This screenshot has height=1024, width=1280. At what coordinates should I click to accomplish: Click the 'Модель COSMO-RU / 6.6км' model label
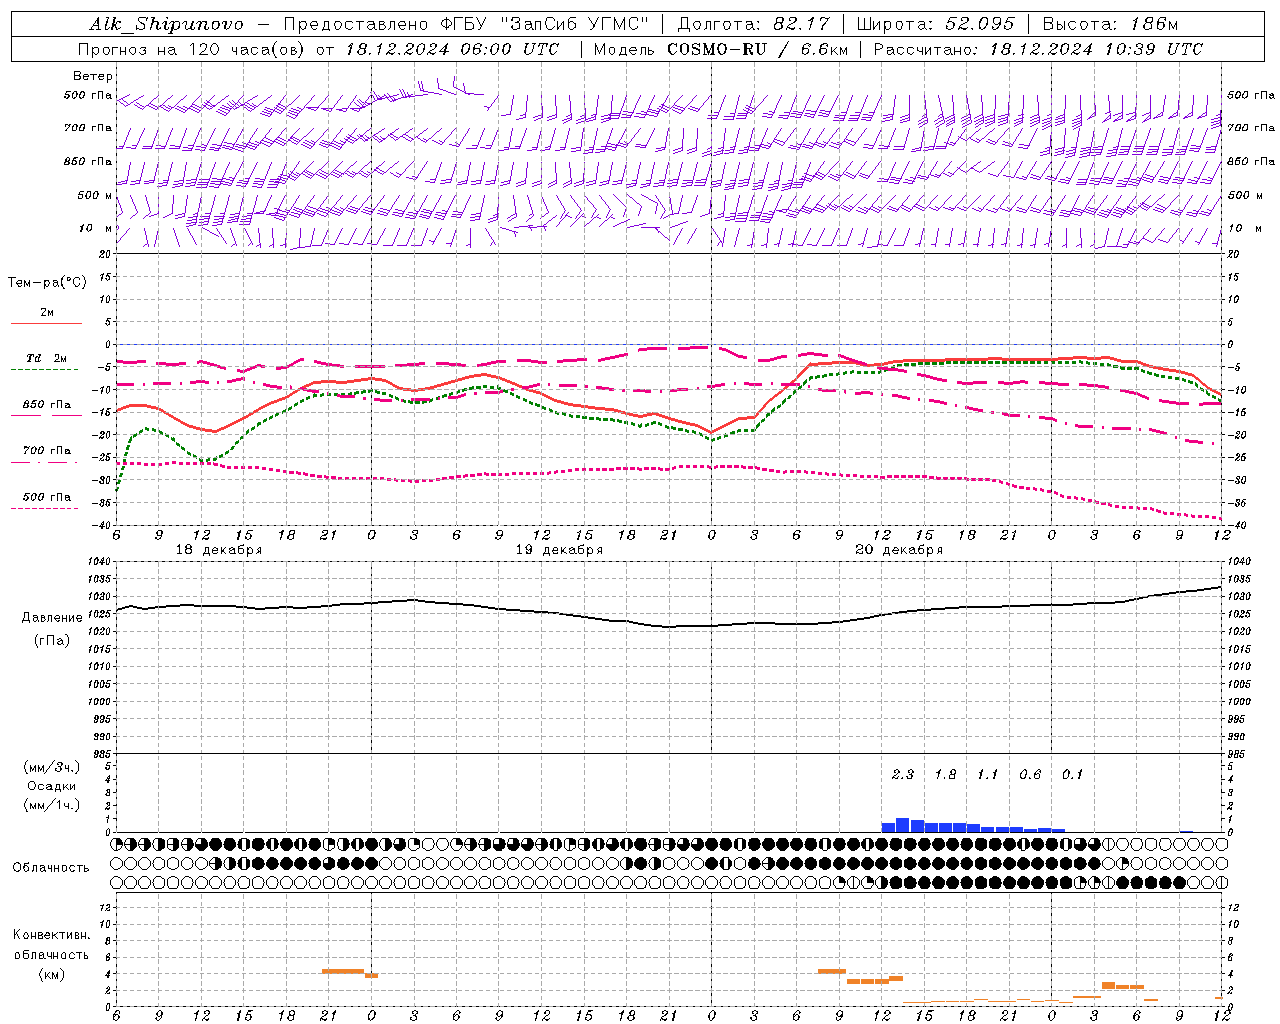(719, 49)
